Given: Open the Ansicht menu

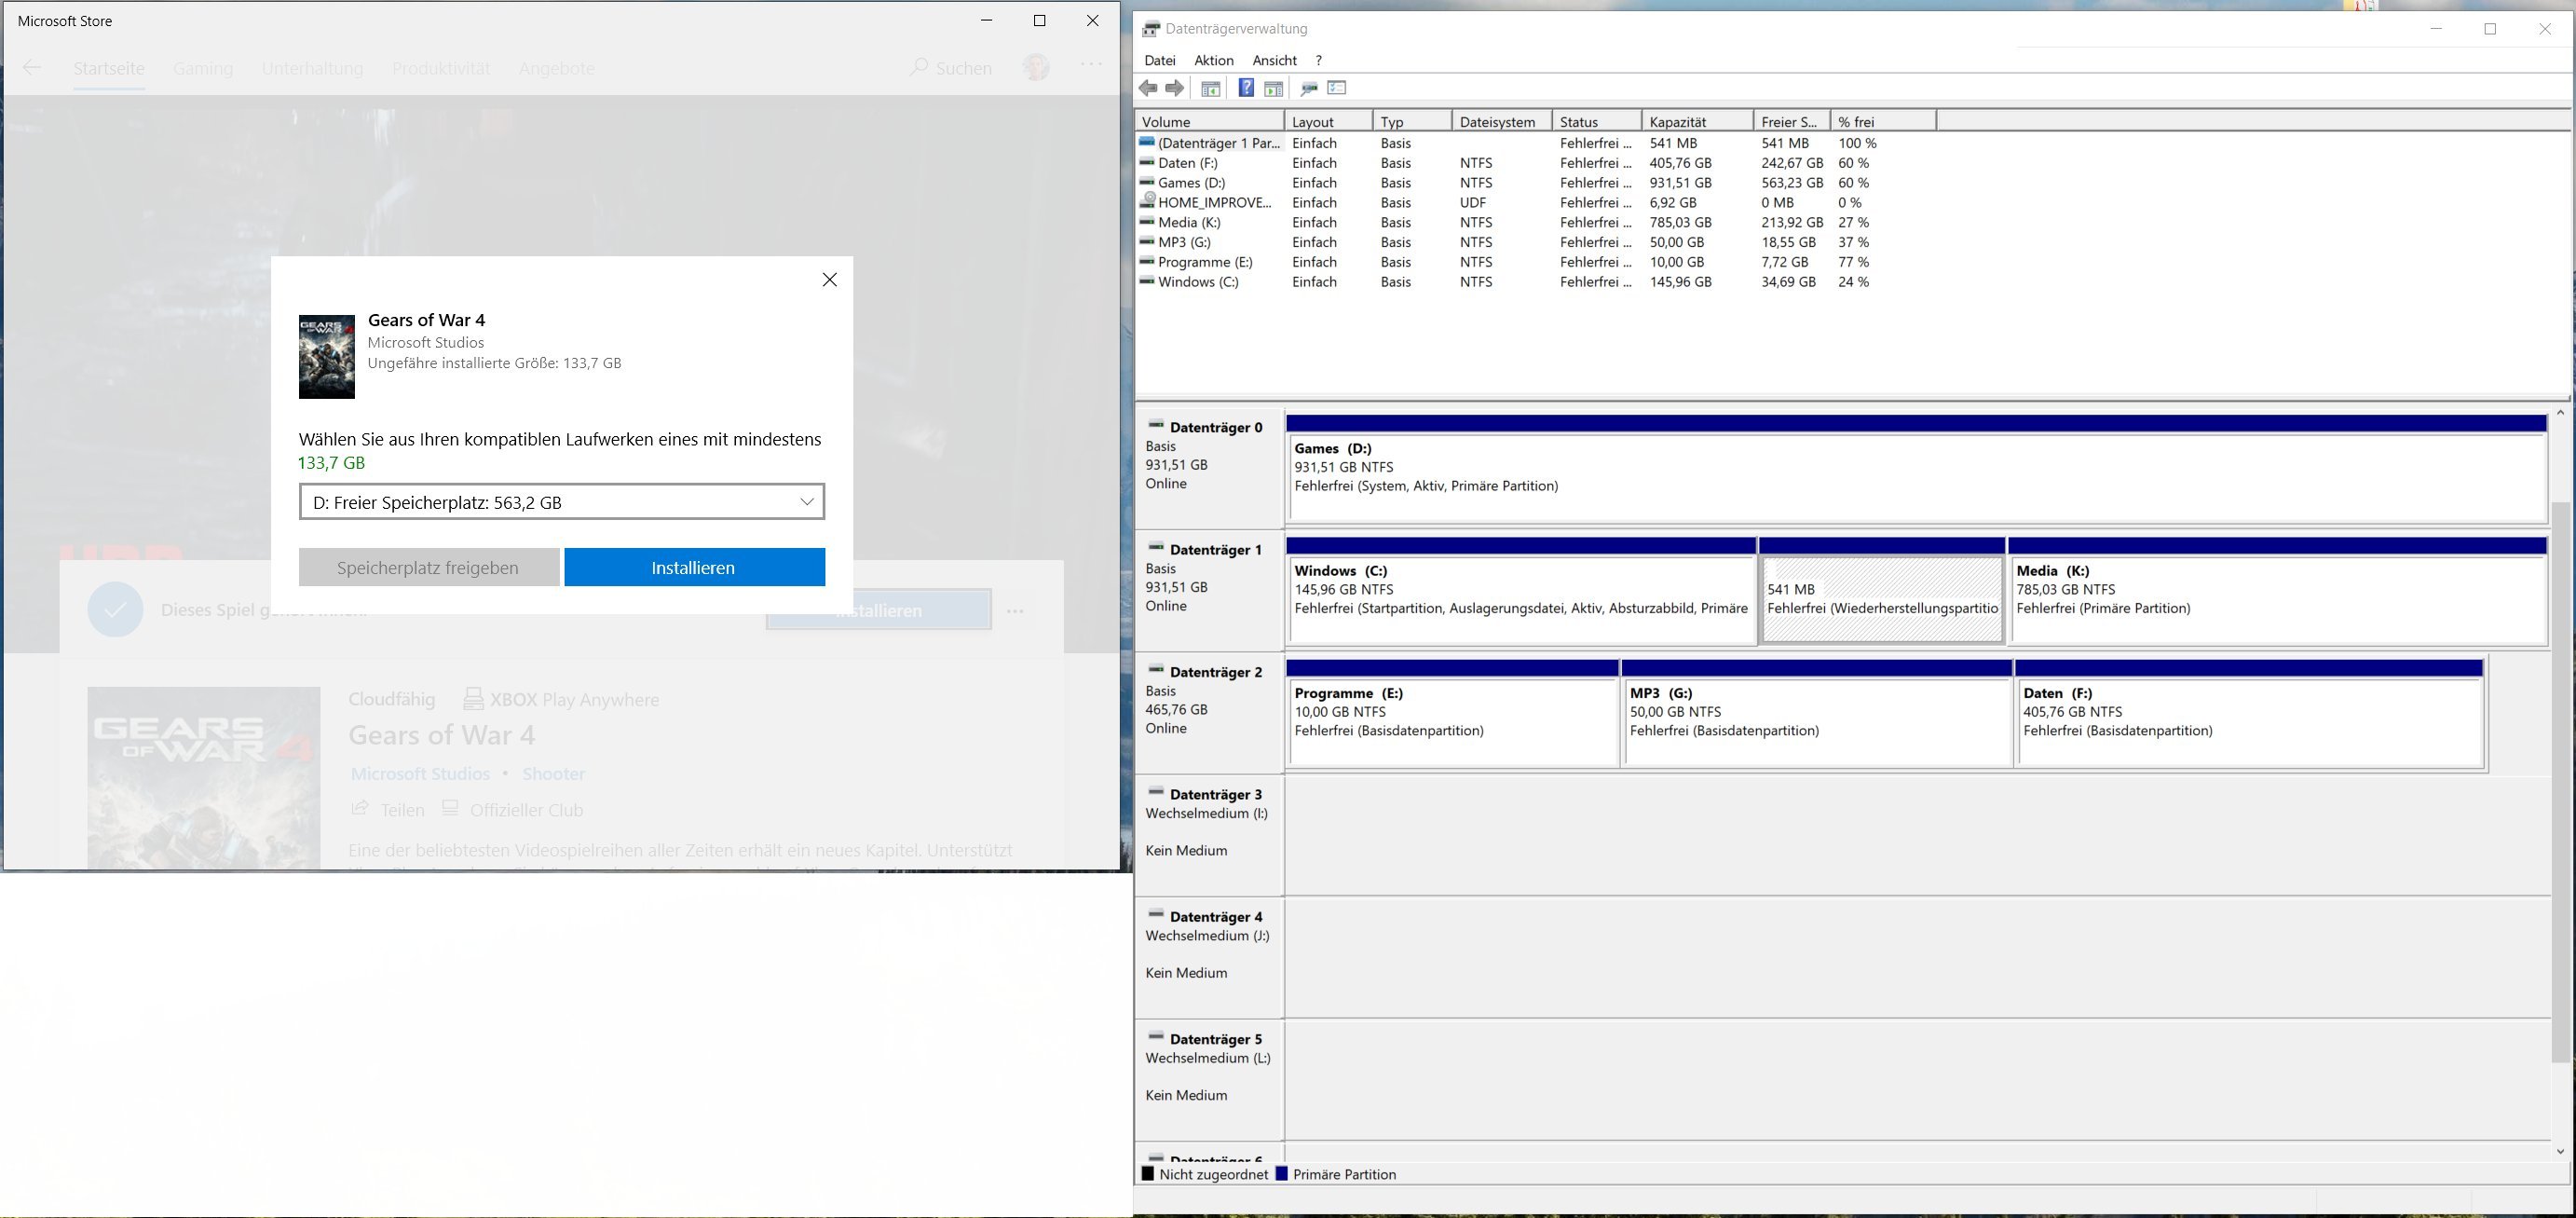Looking at the screenshot, I should point(1274,60).
